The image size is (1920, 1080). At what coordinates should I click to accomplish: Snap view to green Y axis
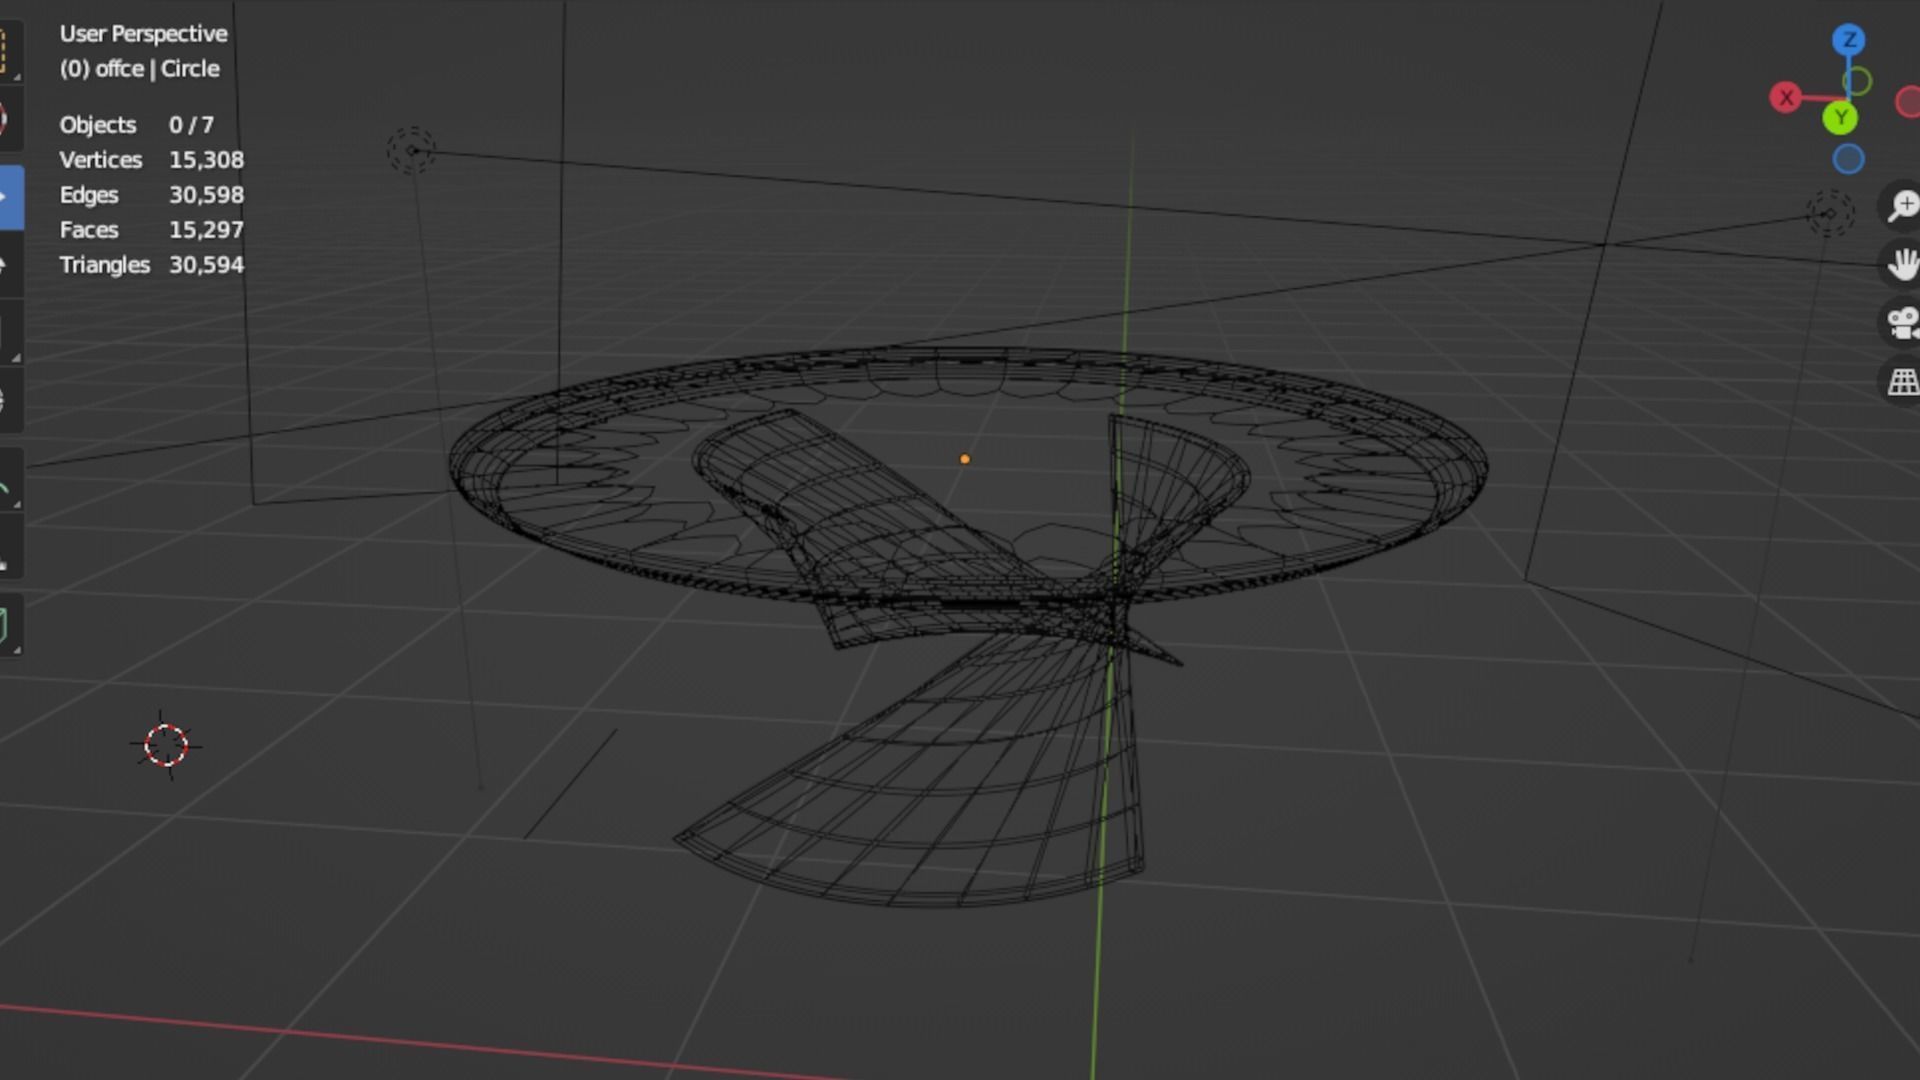pos(1840,118)
